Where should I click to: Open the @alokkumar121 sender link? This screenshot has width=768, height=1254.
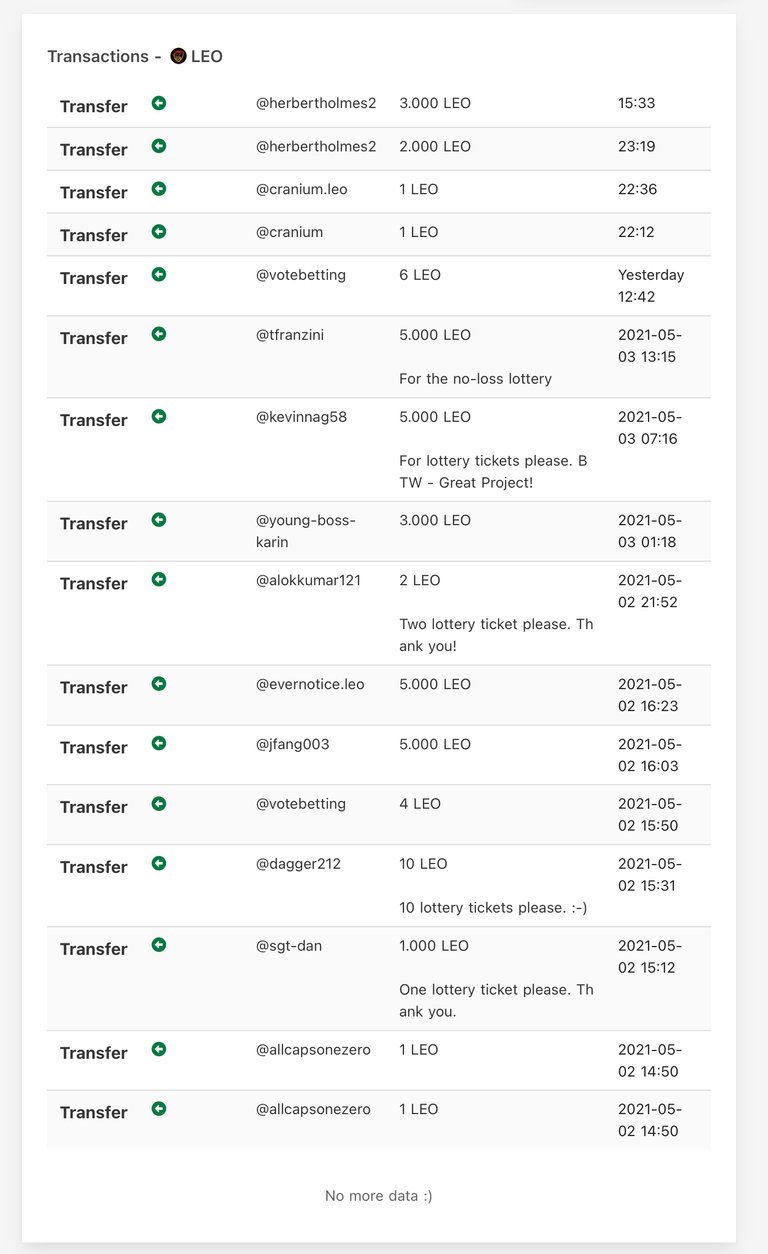(x=308, y=580)
